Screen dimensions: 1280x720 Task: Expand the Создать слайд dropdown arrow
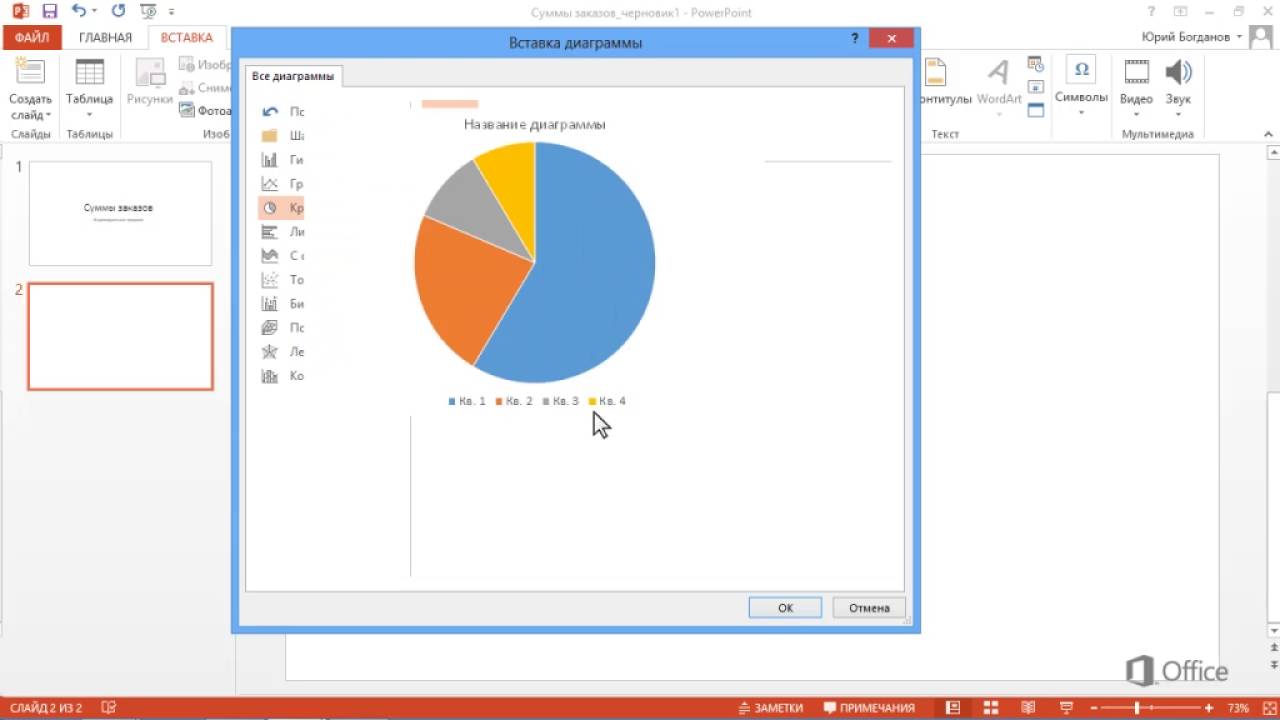[47, 115]
